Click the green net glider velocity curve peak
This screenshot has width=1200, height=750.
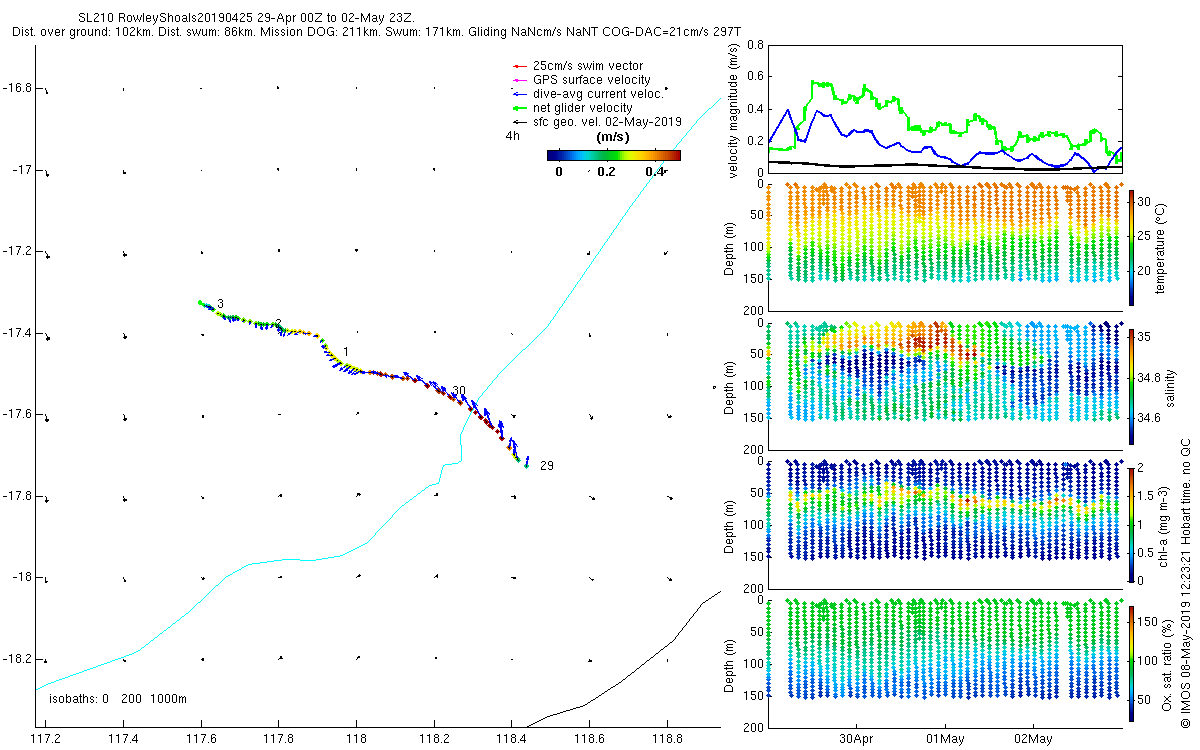click(818, 83)
